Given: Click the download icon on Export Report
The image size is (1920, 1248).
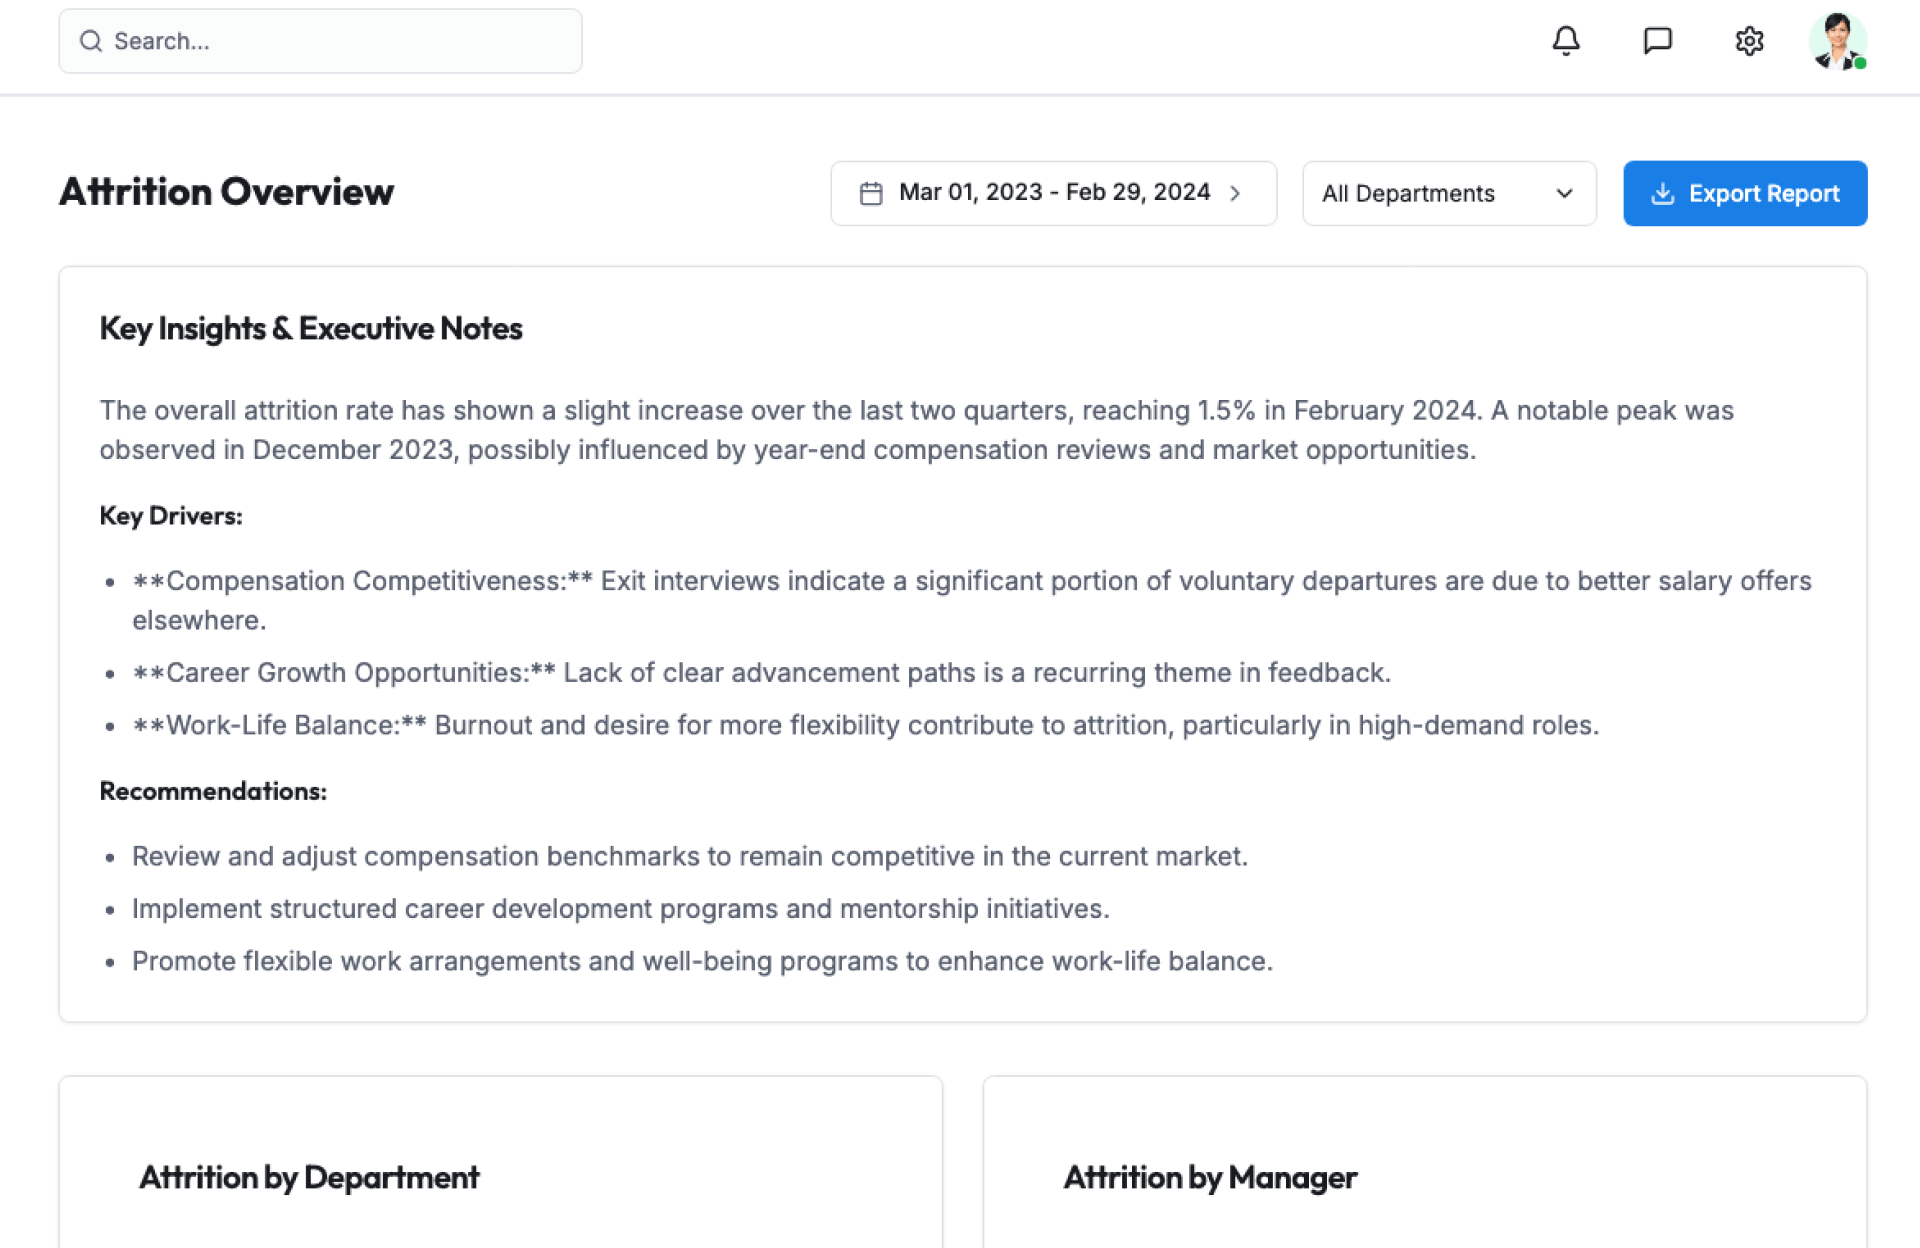Looking at the screenshot, I should point(1662,193).
